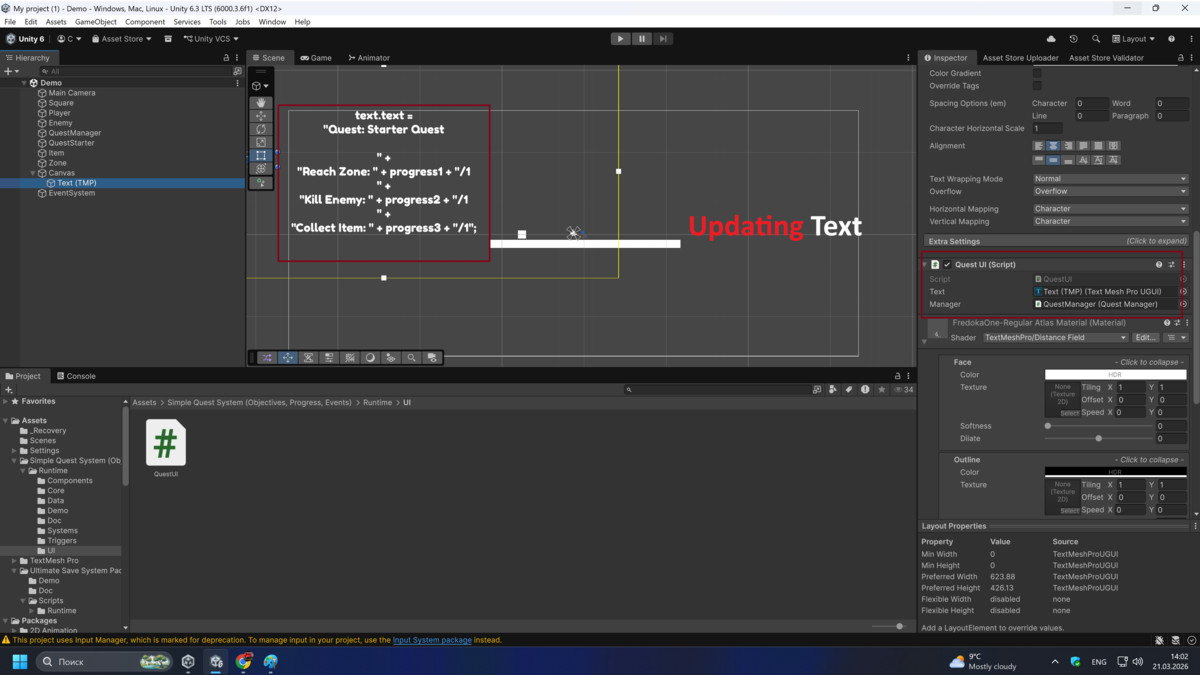Set left text alignment
This screenshot has width=1200, height=675.
pos(1039,146)
